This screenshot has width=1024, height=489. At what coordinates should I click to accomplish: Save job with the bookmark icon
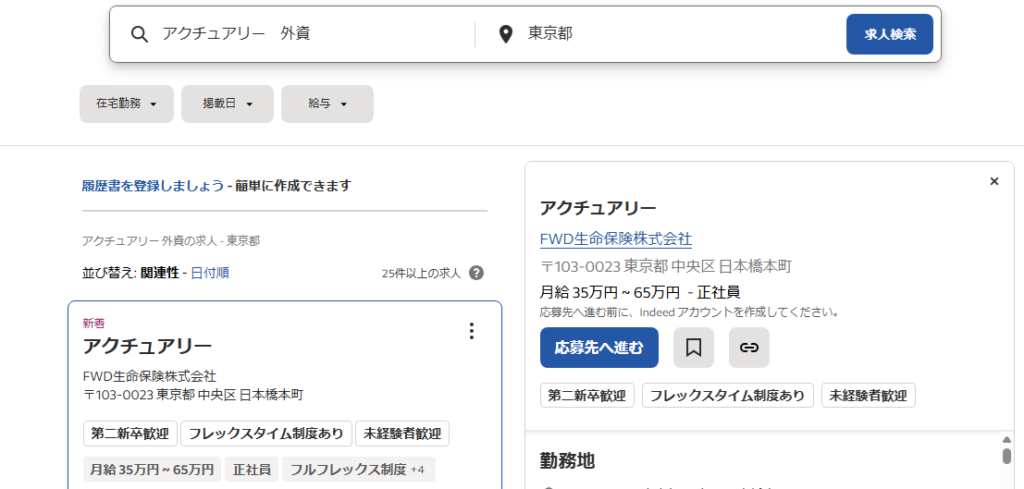(x=694, y=347)
